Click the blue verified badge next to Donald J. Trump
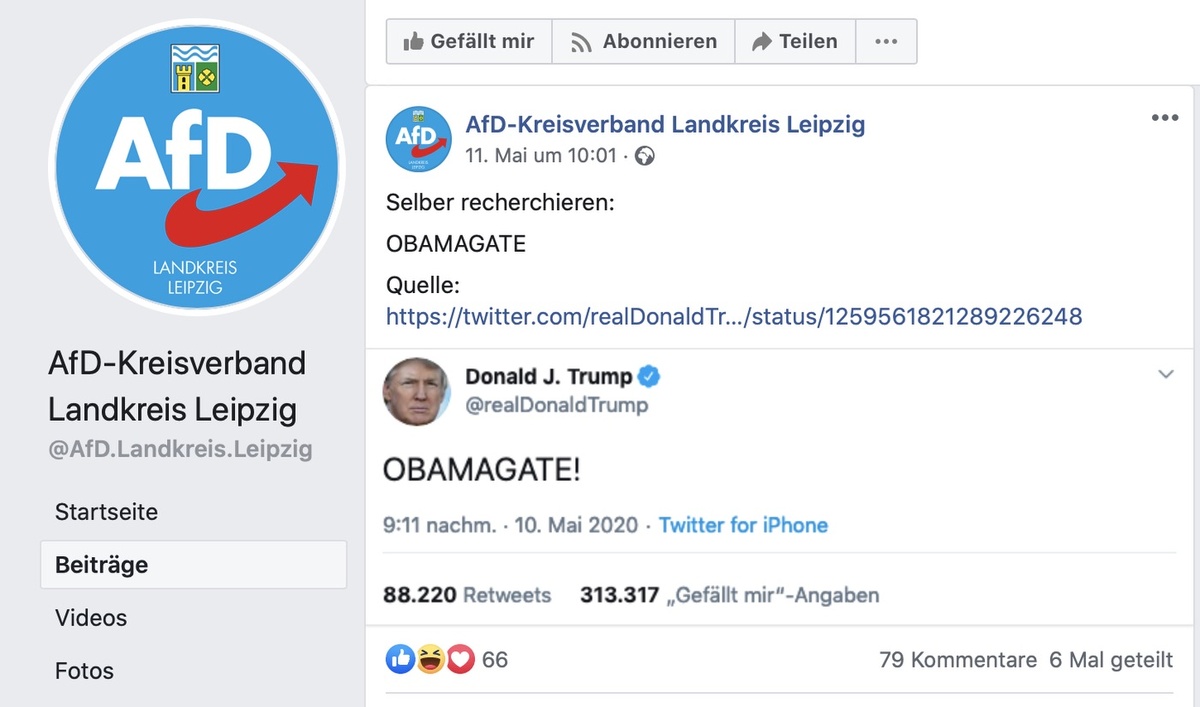Screen dimensions: 1200x707 coord(647,377)
